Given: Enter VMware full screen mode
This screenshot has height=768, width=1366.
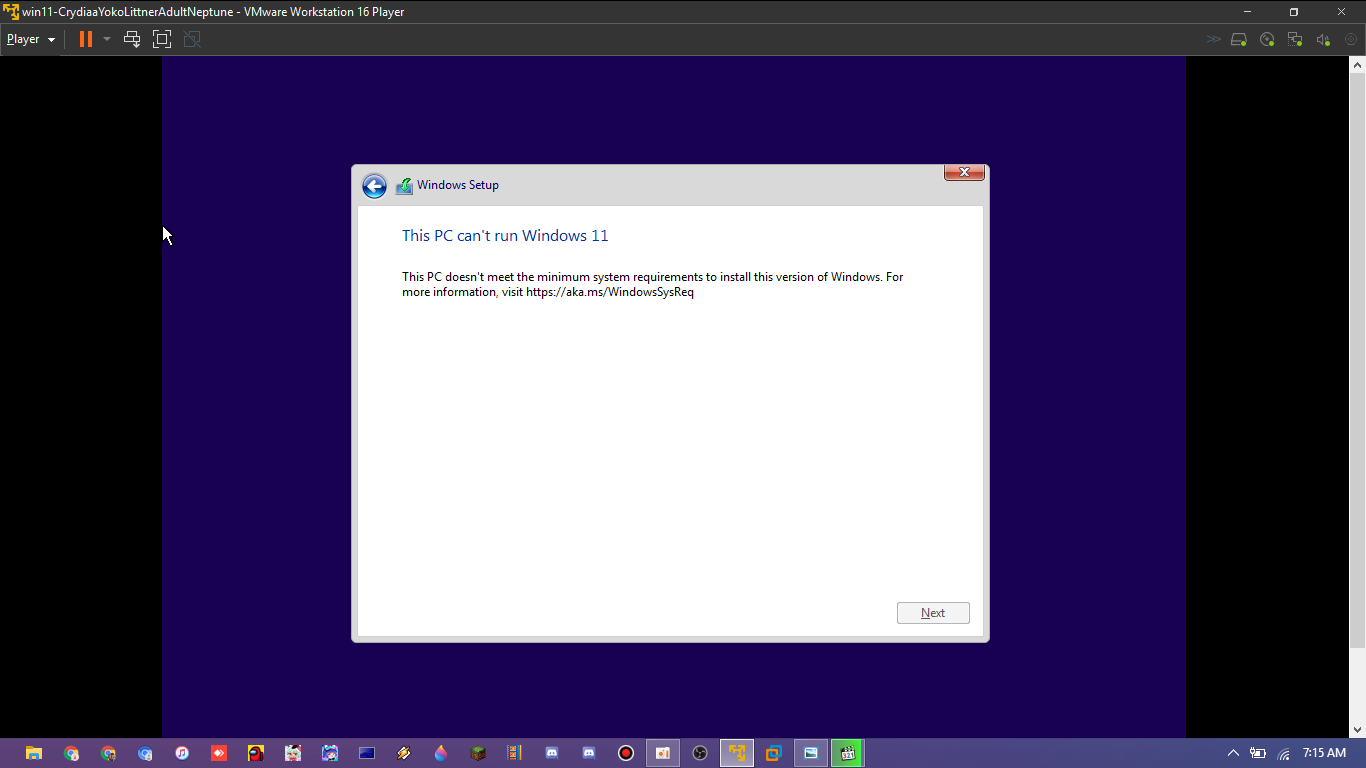Looking at the screenshot, I should 162,39.
